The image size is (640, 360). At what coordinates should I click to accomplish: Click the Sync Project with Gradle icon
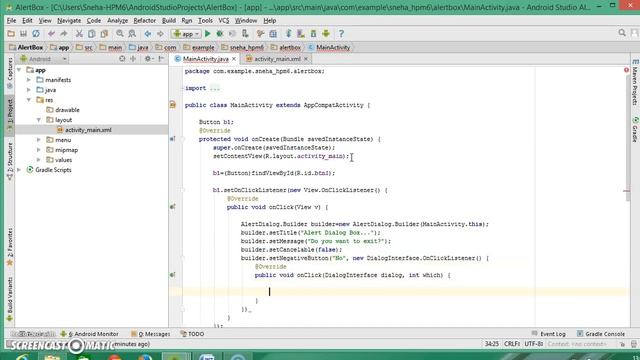[288, 34]
